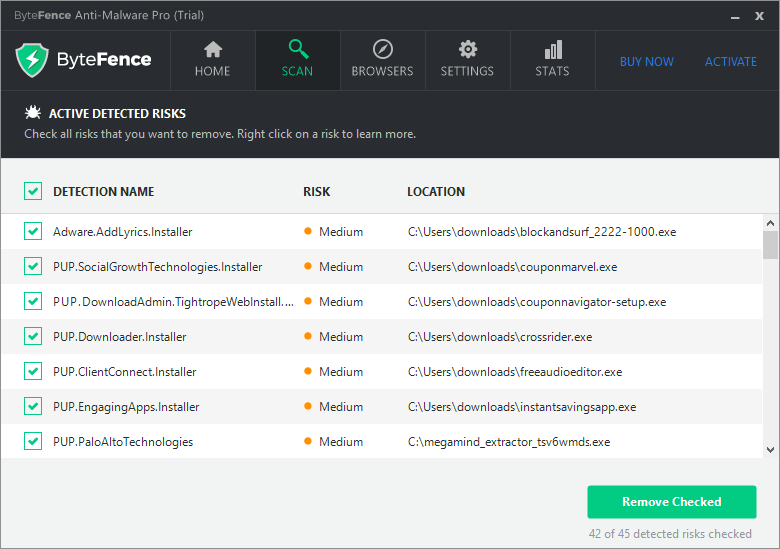Click the megamind_extractor_tsv6wmds.exe path
This screenshot has width=780, height=549.
click(x=509, y=442)
